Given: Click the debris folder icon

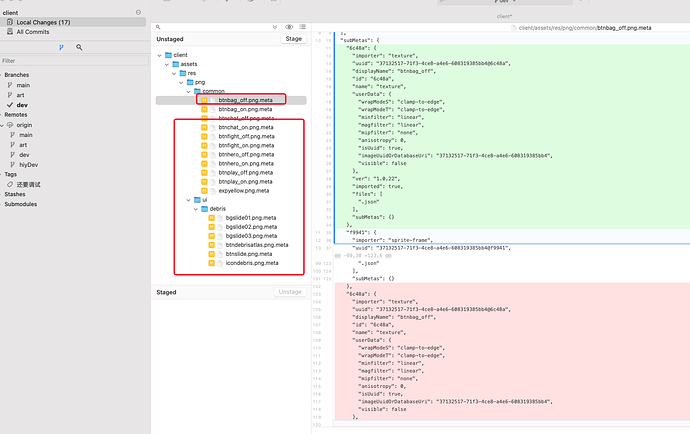Looking at the screenshot, I should pyautogui.click(x=205, y=209).
